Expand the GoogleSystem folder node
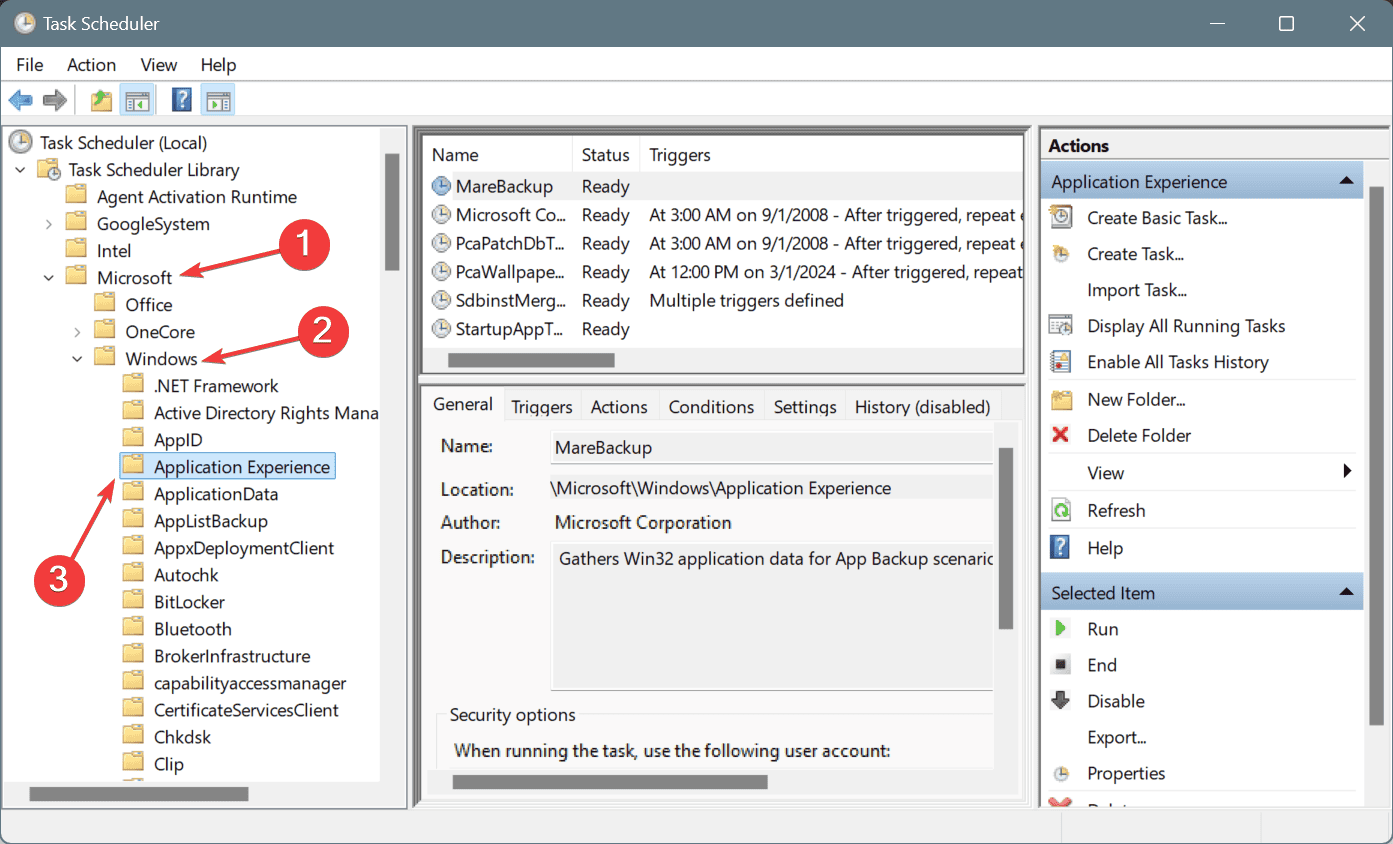 (x=49, y=224)
